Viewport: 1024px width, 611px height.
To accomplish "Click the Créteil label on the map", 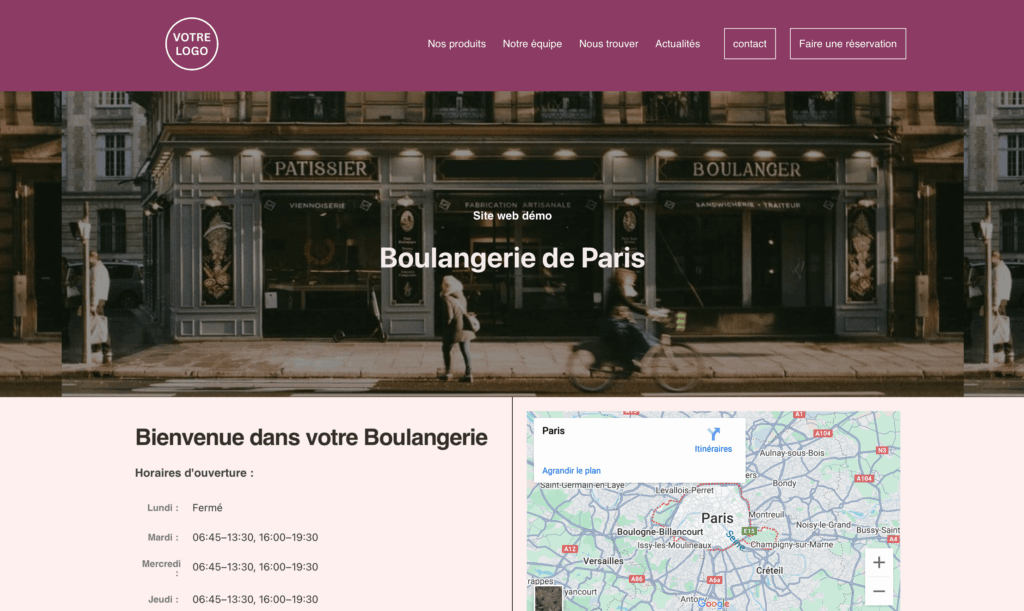I will point(769,569).
